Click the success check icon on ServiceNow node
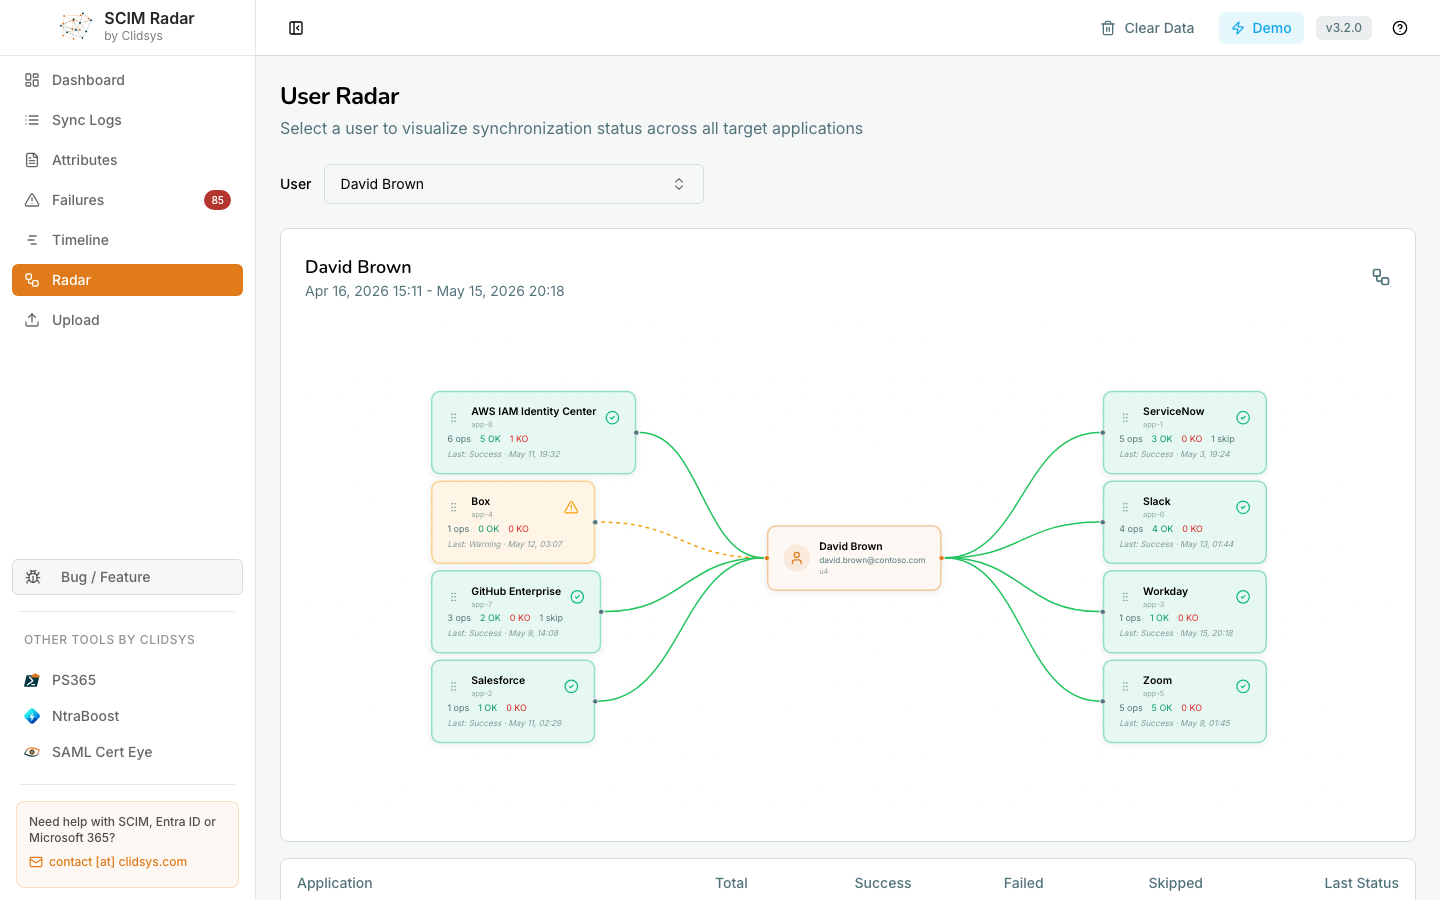Screen dimensions: 1440x900 tap(1243, 418)
